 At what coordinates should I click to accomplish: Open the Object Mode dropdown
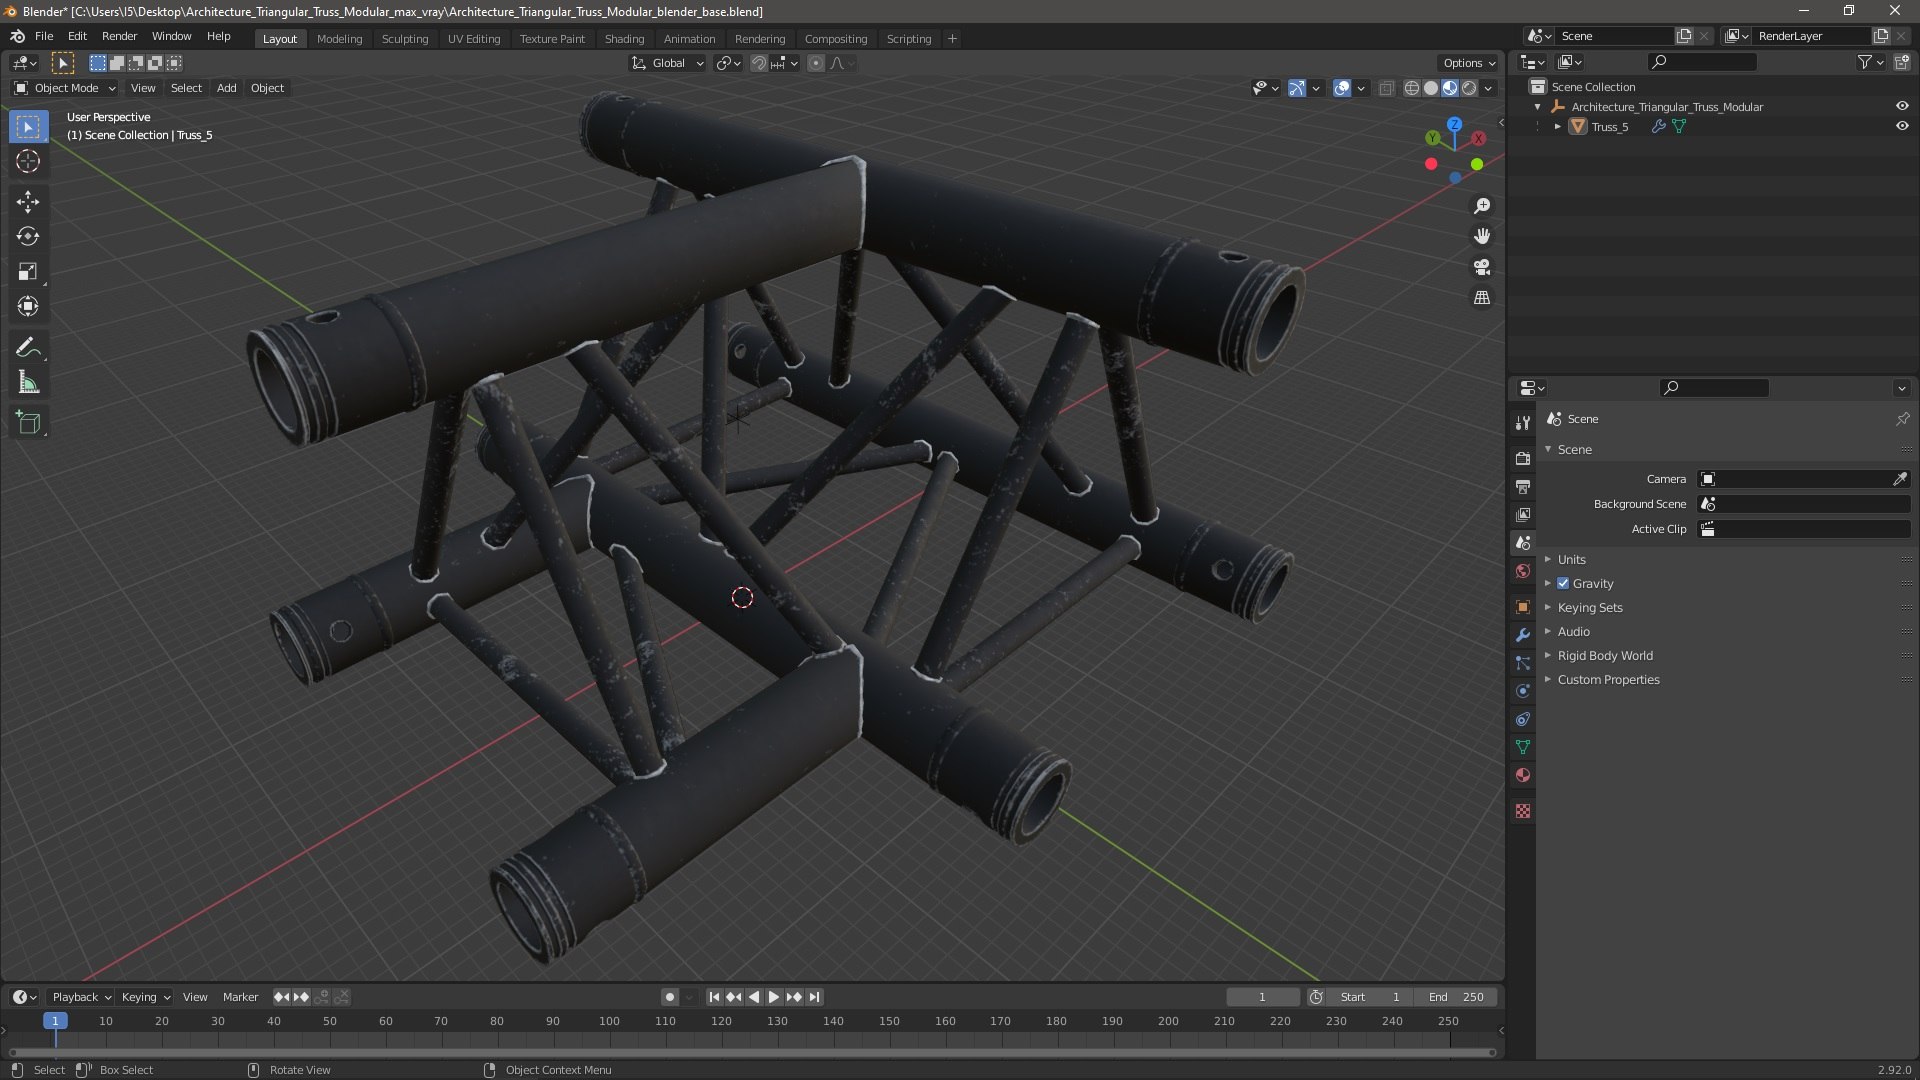(65, 88)
